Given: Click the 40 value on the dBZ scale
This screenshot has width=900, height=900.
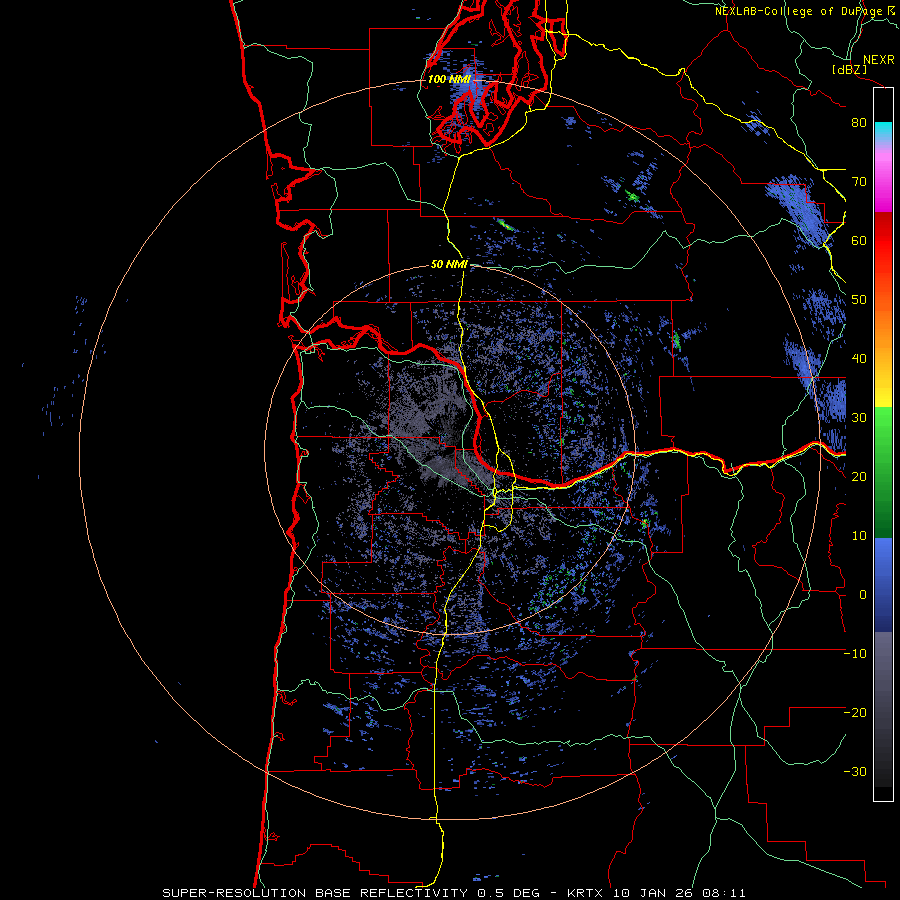Looking at the screenshot, I should [859, 359].
